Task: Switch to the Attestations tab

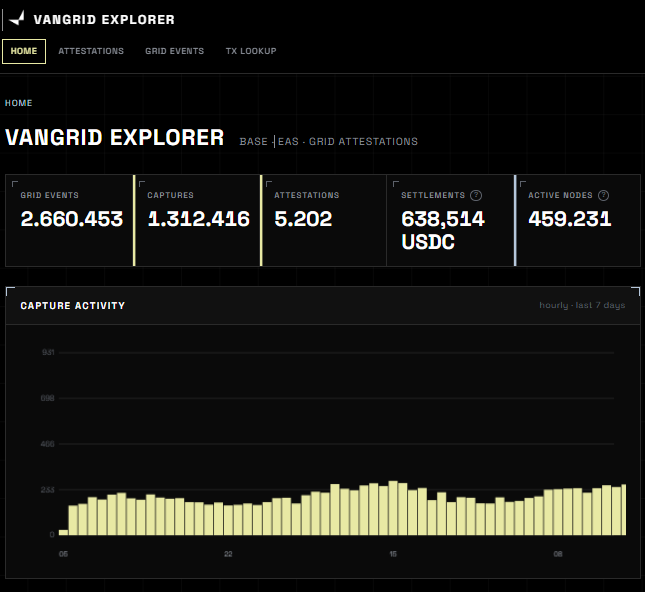Action: 91,51
